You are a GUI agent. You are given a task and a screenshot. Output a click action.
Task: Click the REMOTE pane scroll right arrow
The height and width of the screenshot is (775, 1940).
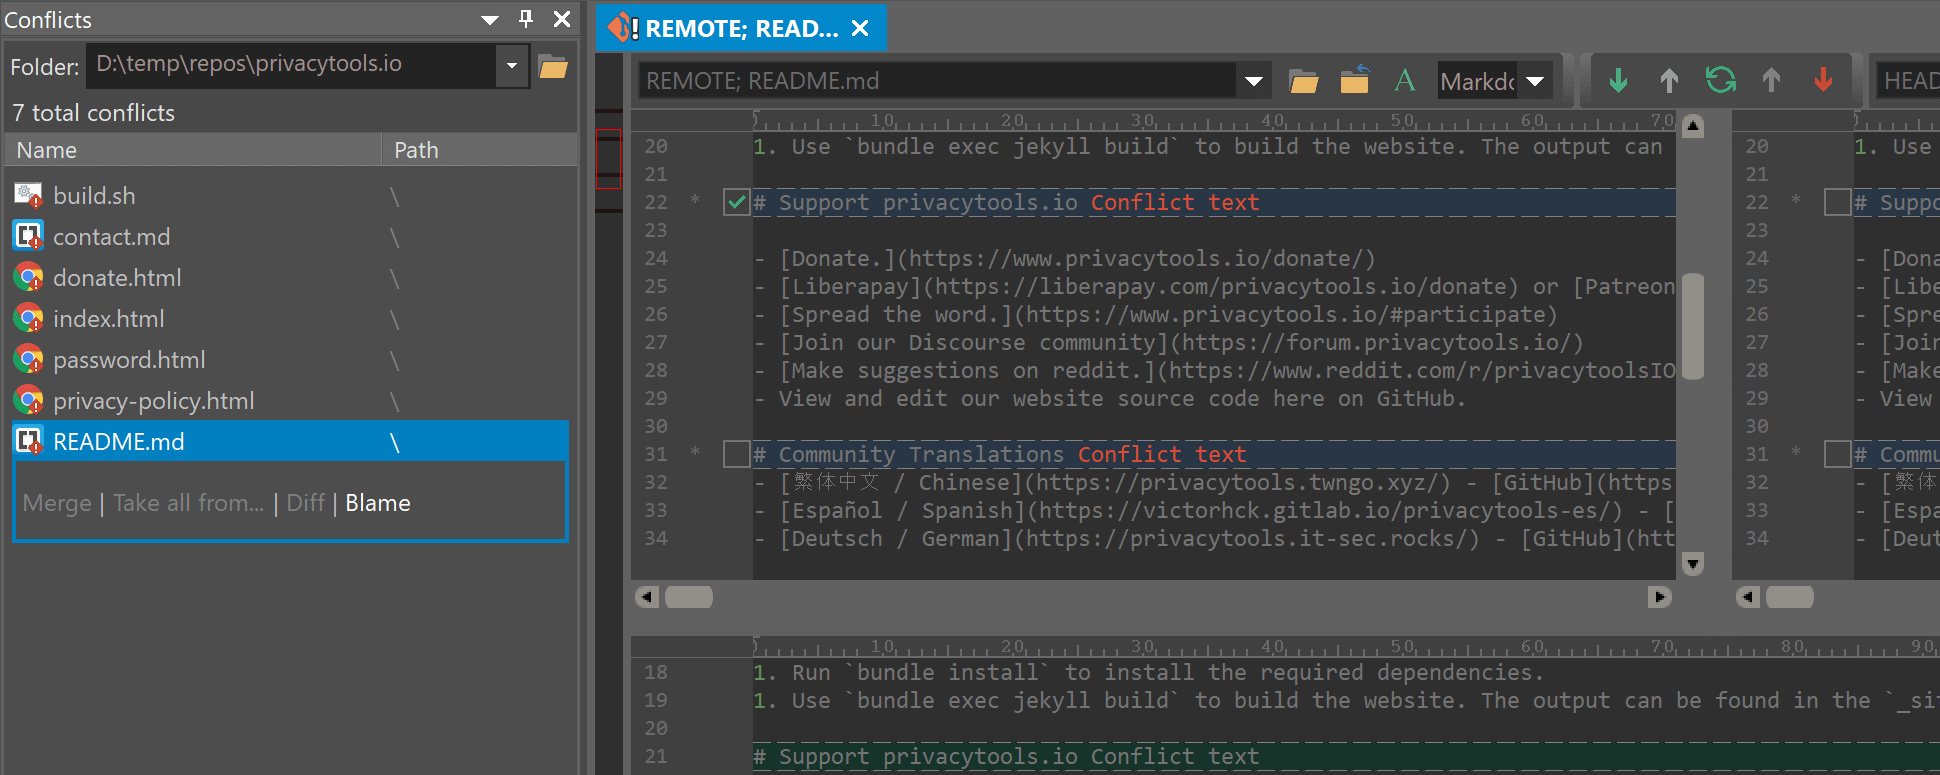(x=1659, y=597)
